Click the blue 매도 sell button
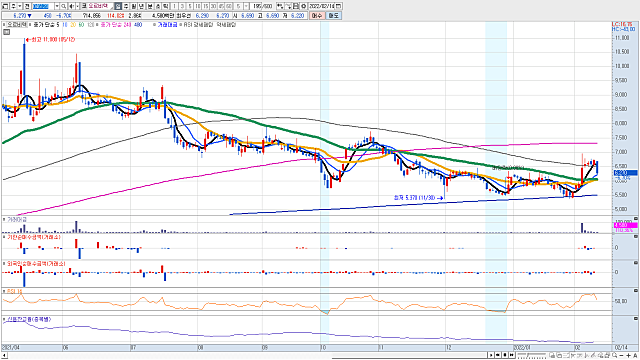Screen dimensions: 640x360 [x=333, y=16]
